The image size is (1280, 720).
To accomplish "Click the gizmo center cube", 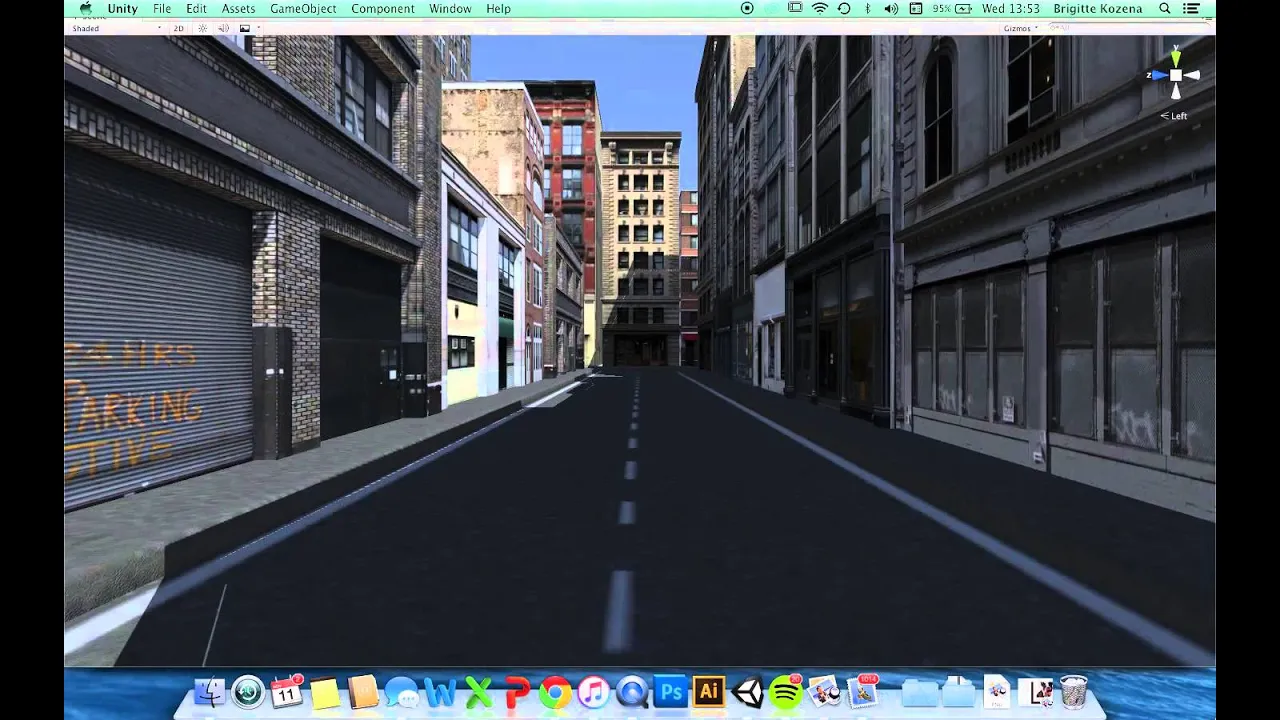I will (1176, 75).
